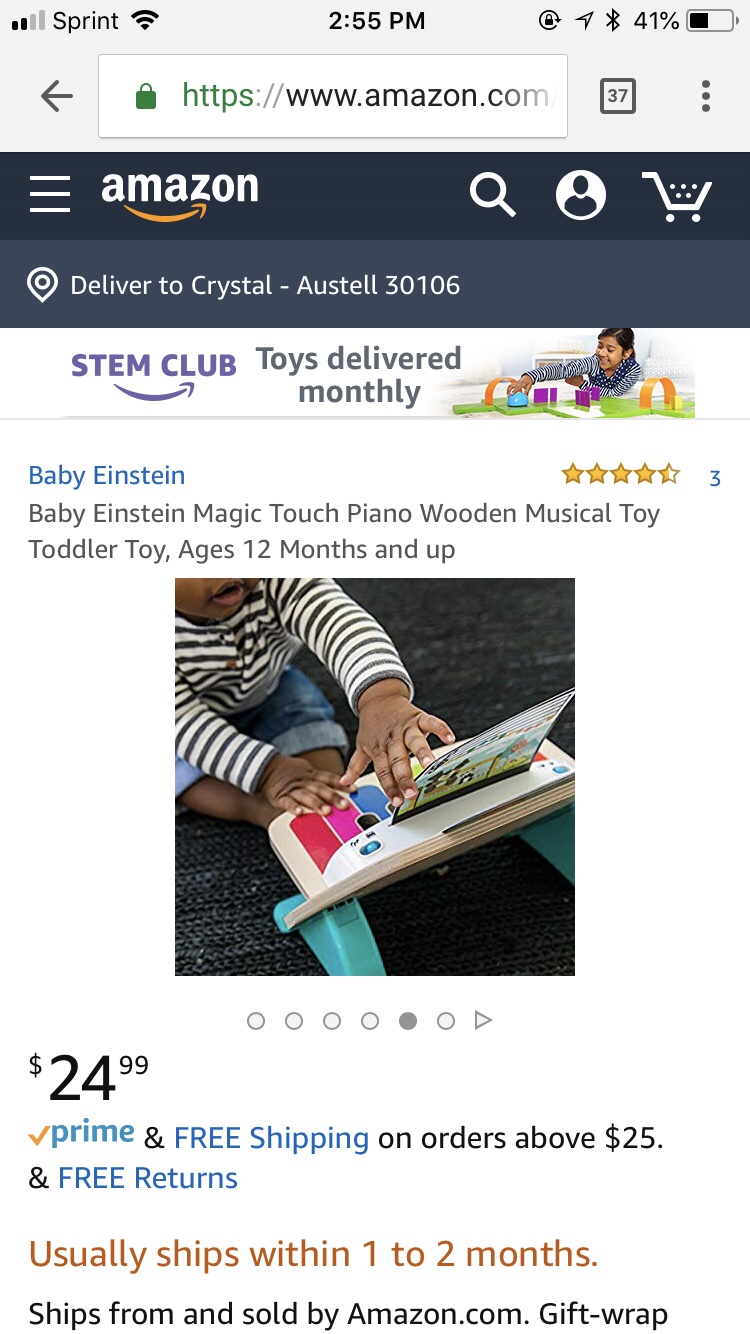This screenshot has height=1334, width=750.
Task: Open the FREE Returns link
Action: click(148, 1178)
